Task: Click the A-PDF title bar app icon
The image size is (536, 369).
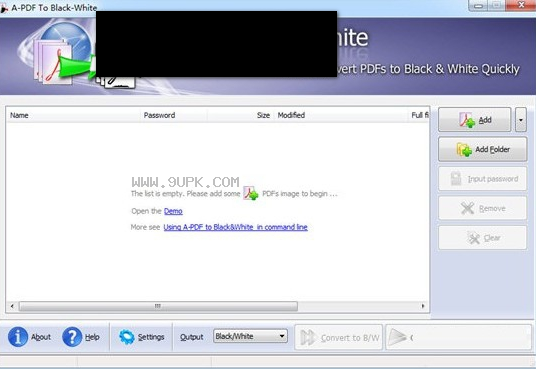Action: (x=4, y=8)
